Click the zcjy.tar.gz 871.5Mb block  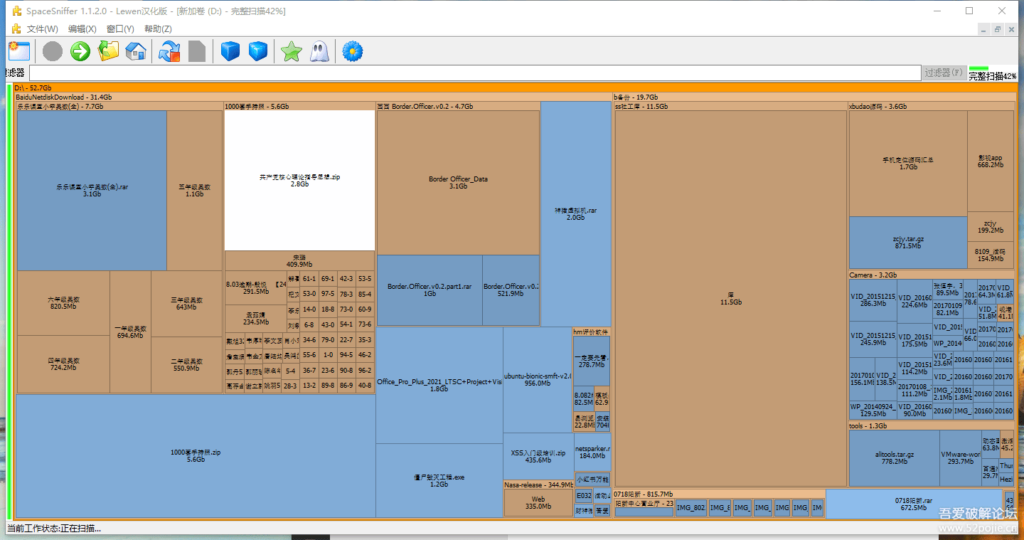pyautogui.click(x=907, y=241)
